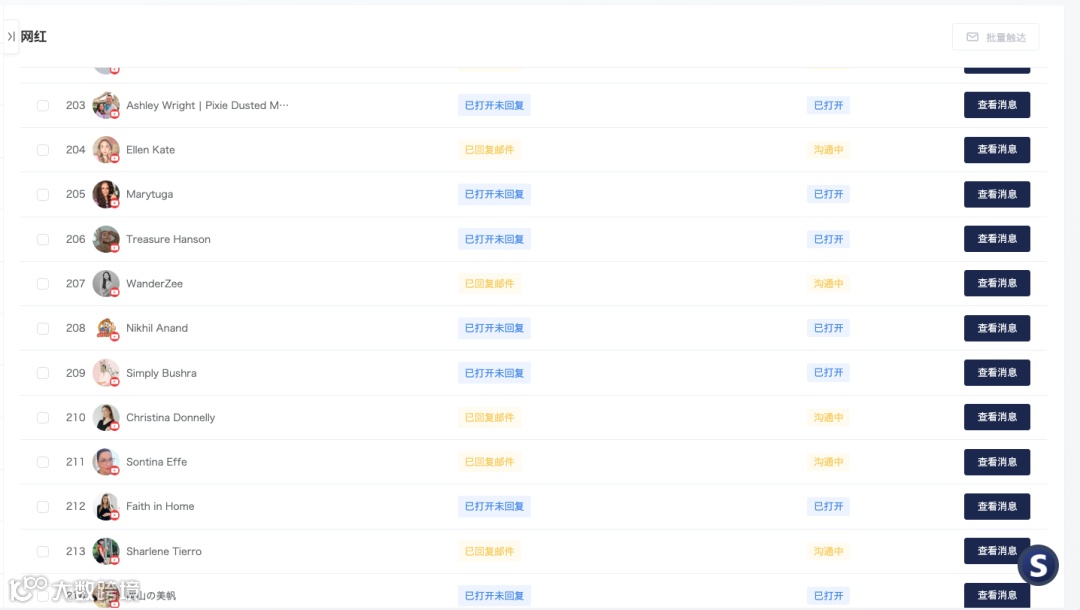1080x610 pixels.
Task: Tick the checkbox for row 203
Action: coord(43,105)
